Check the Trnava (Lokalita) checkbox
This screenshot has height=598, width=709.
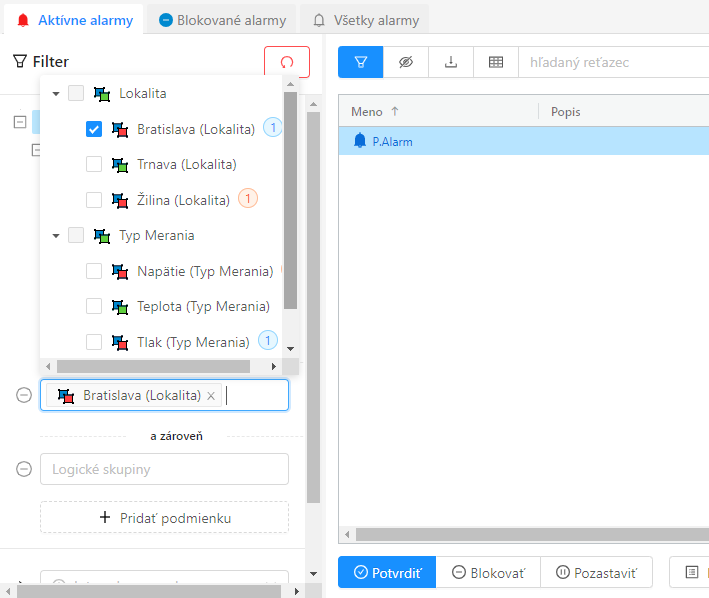pyautogui.click(x=94, y=164)
